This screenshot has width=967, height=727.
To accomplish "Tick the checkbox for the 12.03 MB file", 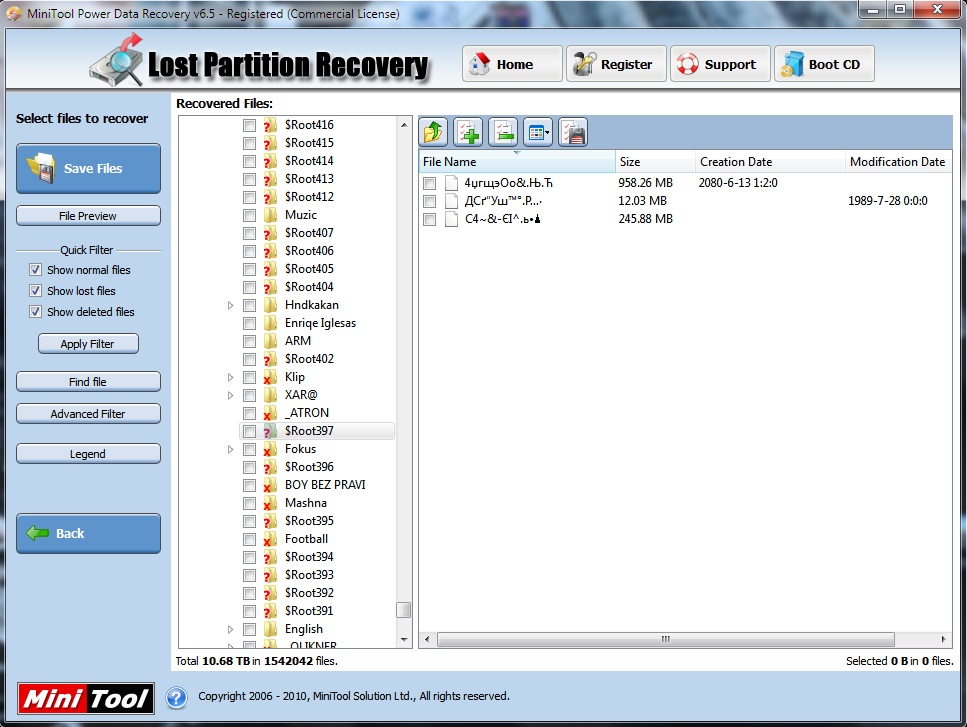I will click(x=430, y=201).
